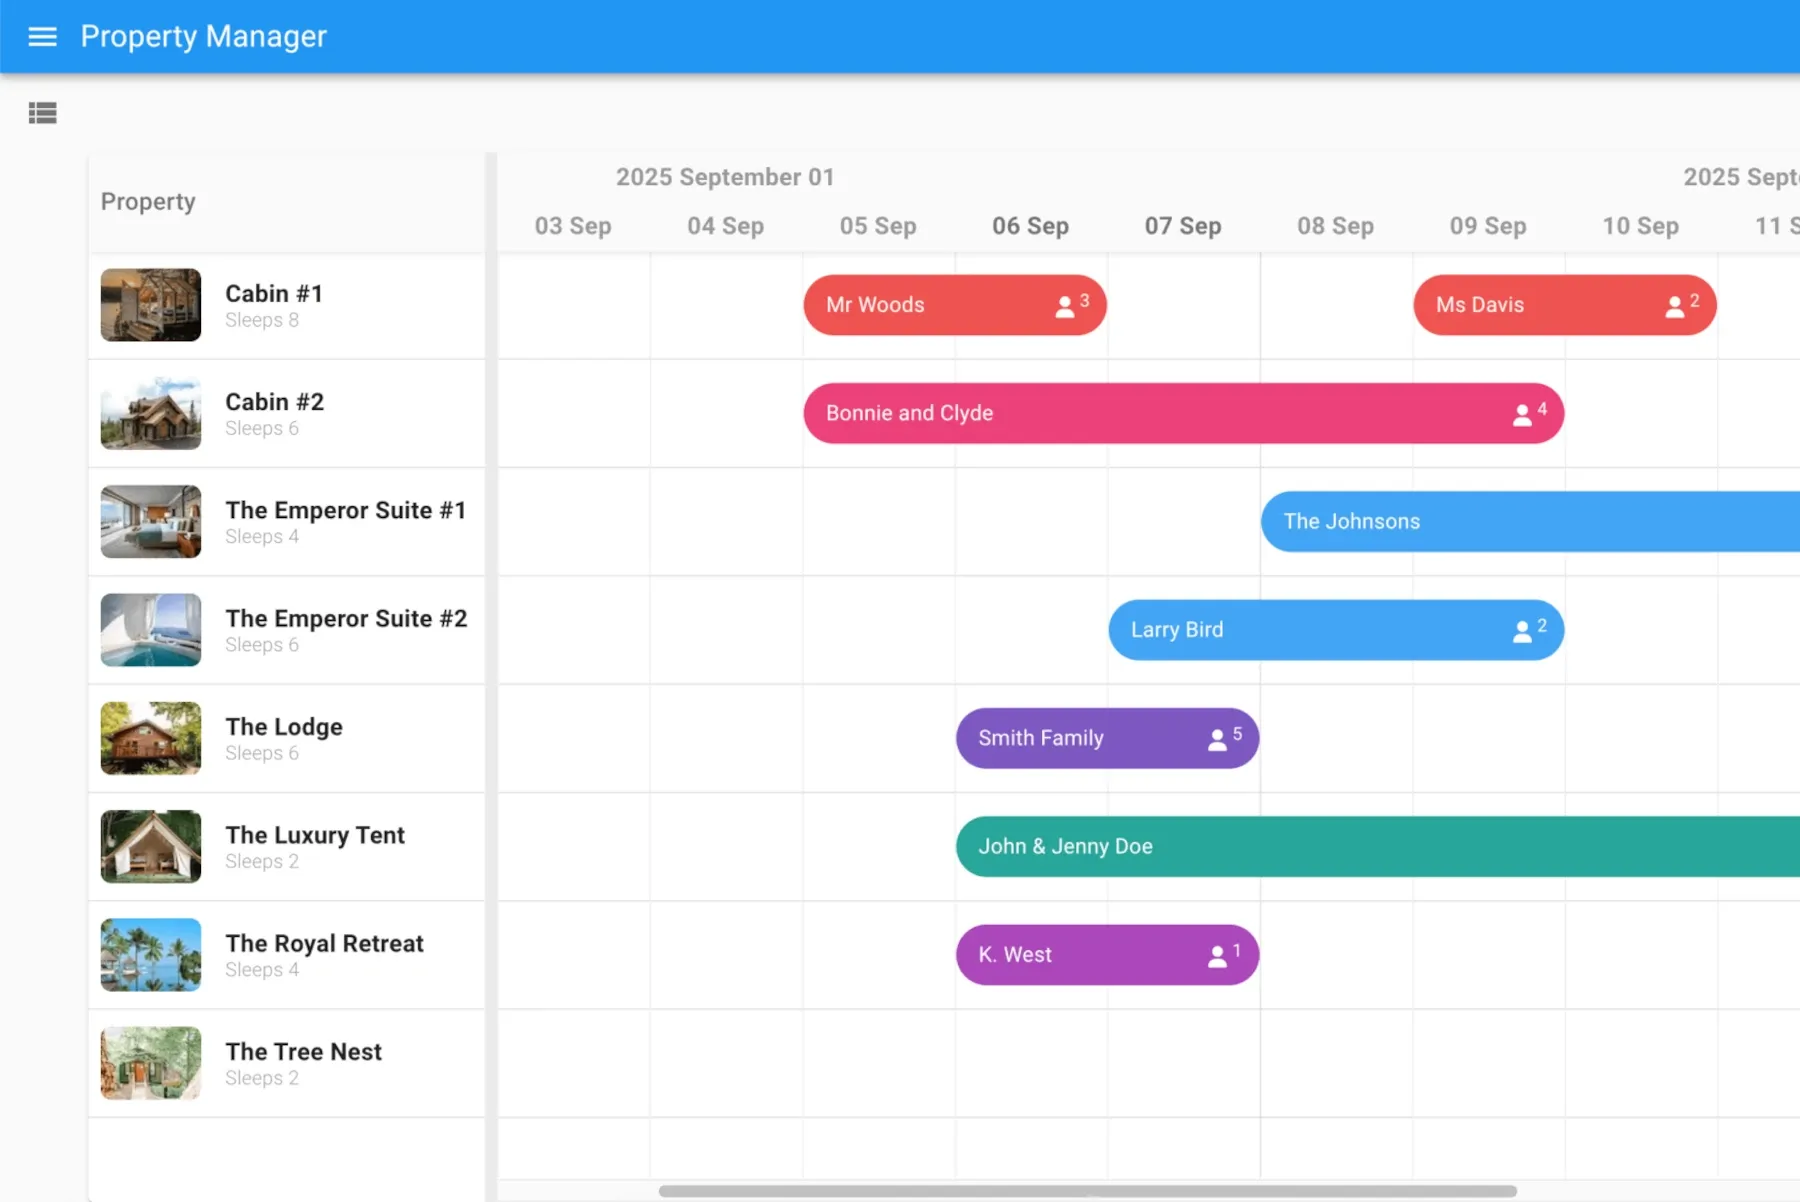This screenshot has height=1202, width=1800.
Task: Click the guest icon on Bonnie and Clyde reservation
Action: pos(1522,413)
